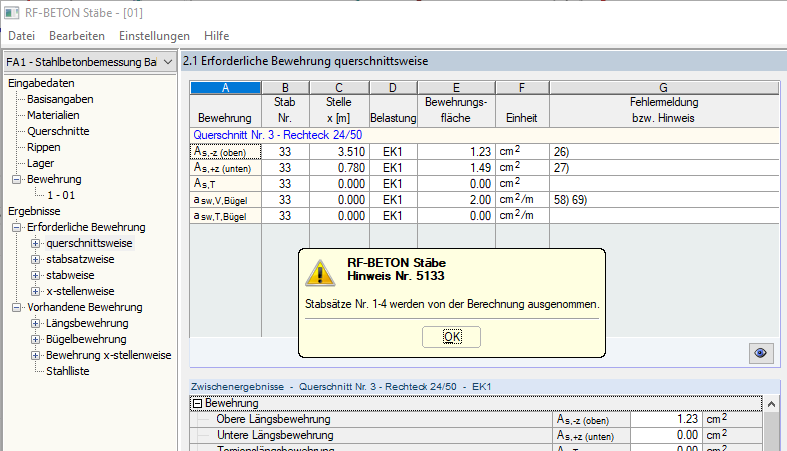Select the stabweise results item

[70, 275]
